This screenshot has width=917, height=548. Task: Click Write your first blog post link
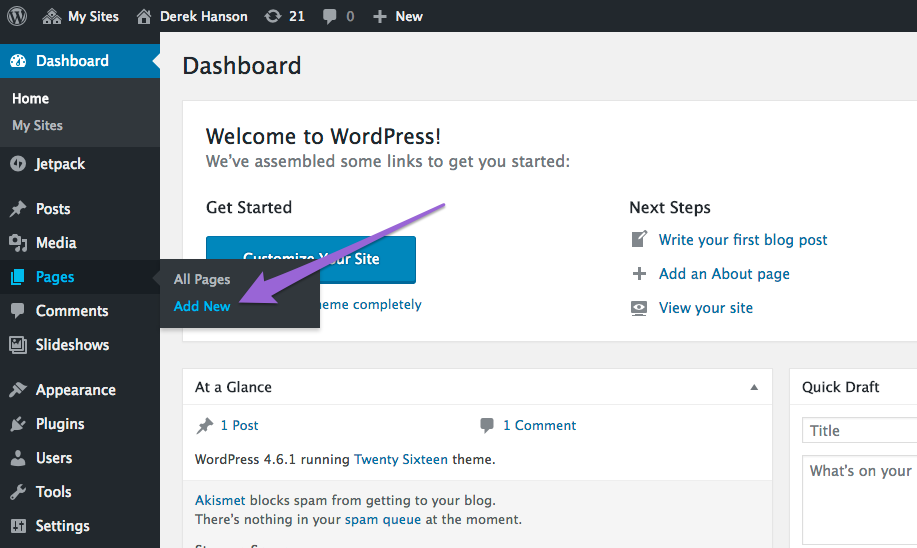(743, 240)
